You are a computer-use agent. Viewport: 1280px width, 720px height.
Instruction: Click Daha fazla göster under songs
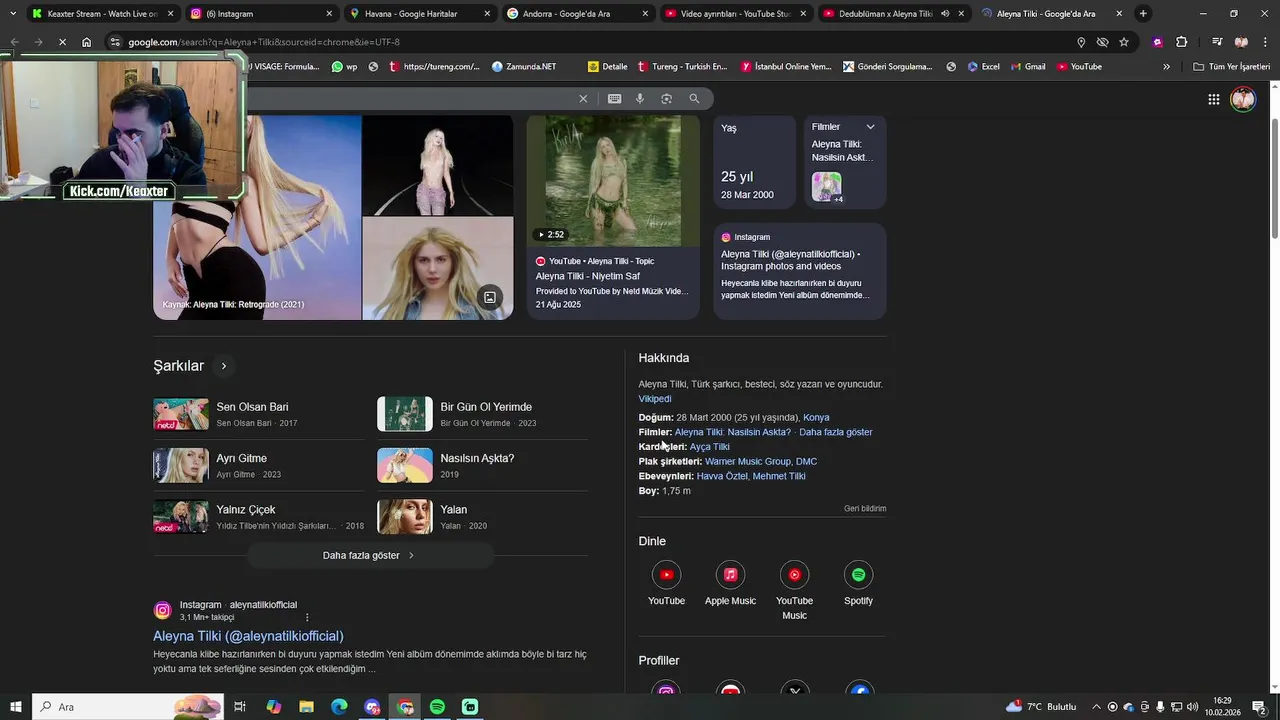[x=369, y=555]
